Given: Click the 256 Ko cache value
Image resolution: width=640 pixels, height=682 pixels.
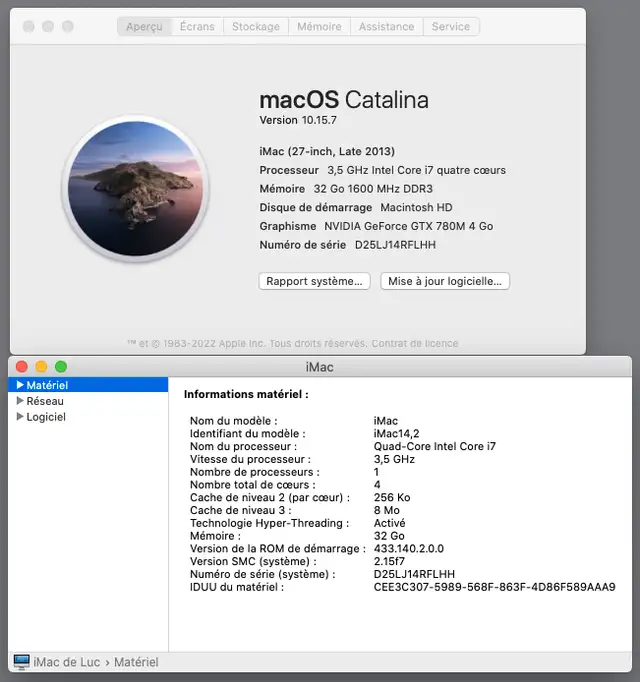Looking at the screenshot, I should point(392,497).
